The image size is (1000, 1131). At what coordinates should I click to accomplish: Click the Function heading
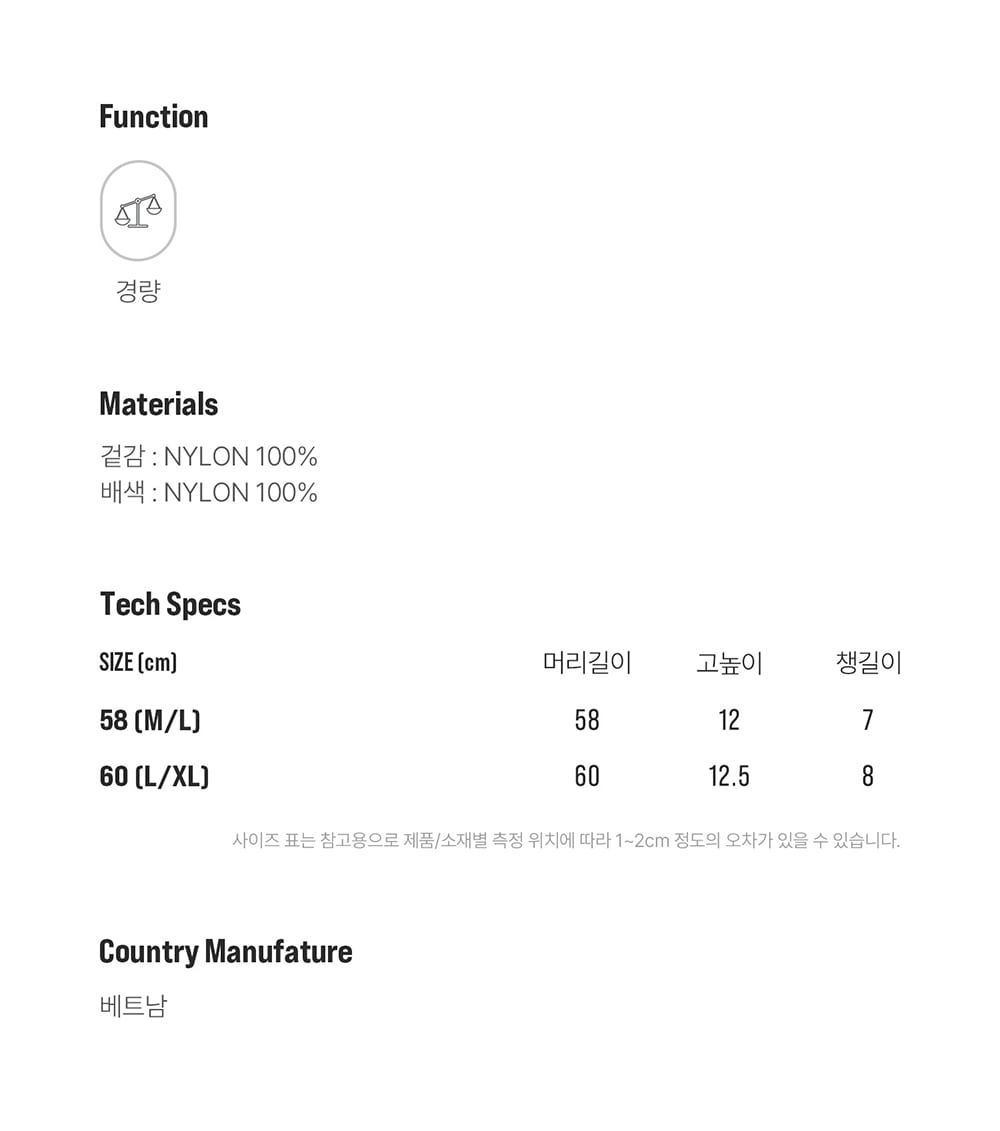[x=154, y=117]
